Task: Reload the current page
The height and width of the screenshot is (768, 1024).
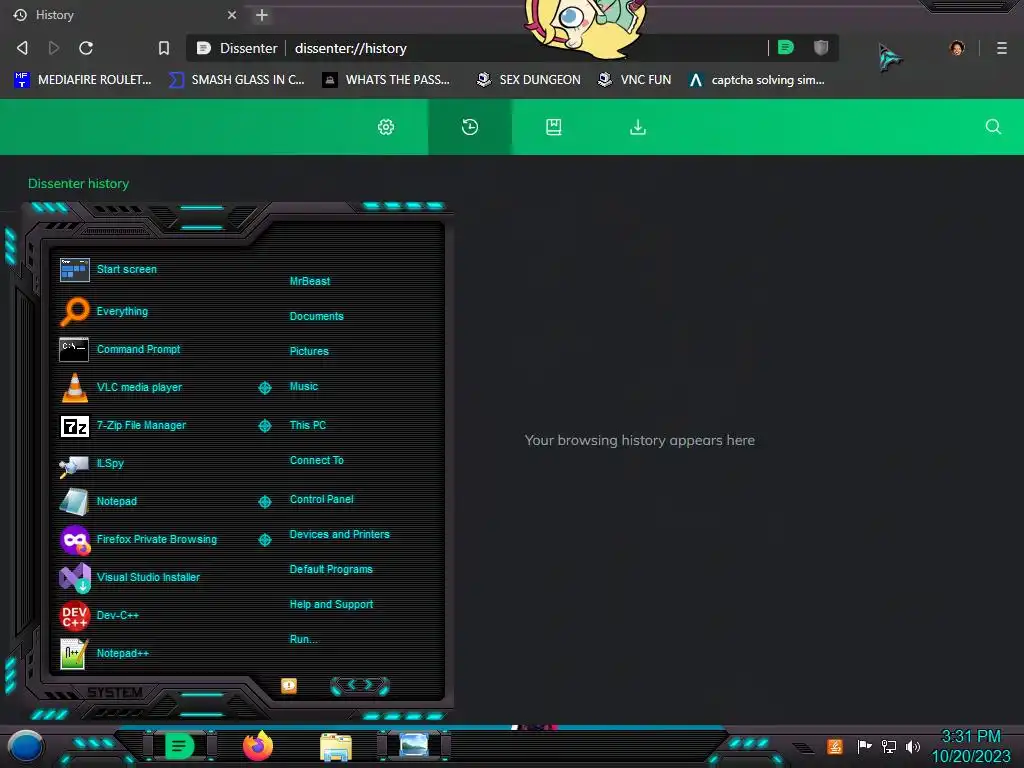Action: click(x=86, y=48)
